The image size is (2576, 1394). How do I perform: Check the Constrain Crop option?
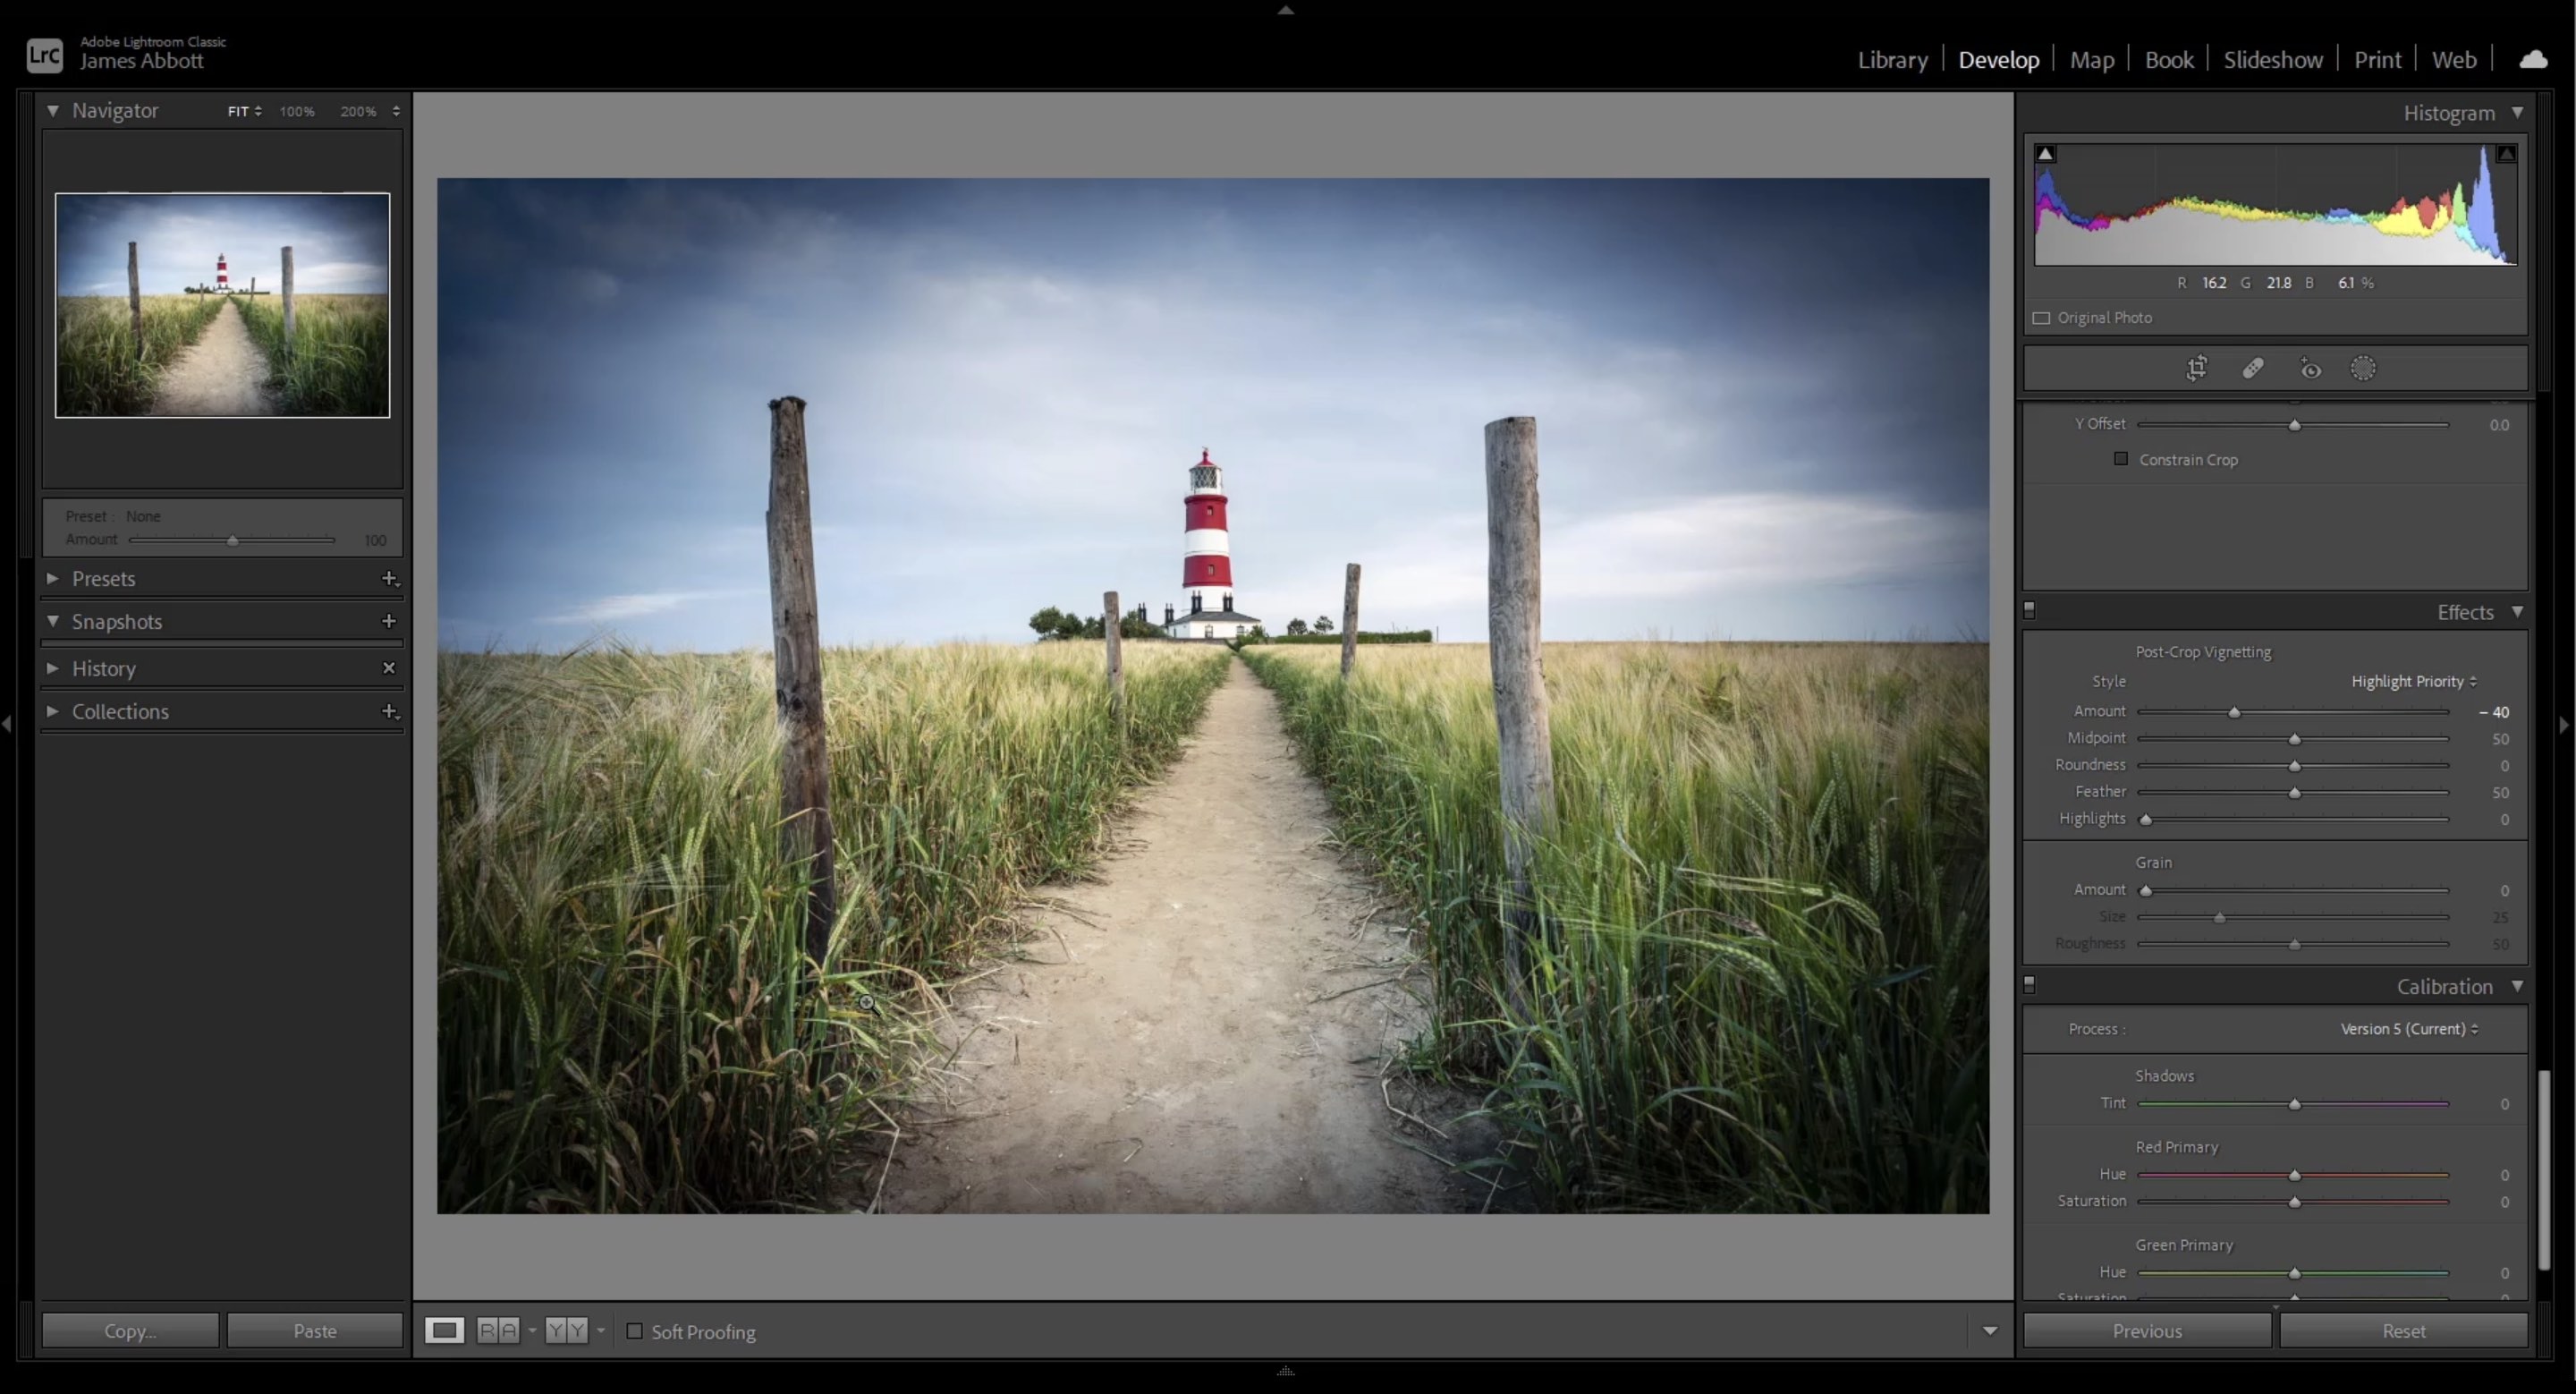(x=2121, y=459)
